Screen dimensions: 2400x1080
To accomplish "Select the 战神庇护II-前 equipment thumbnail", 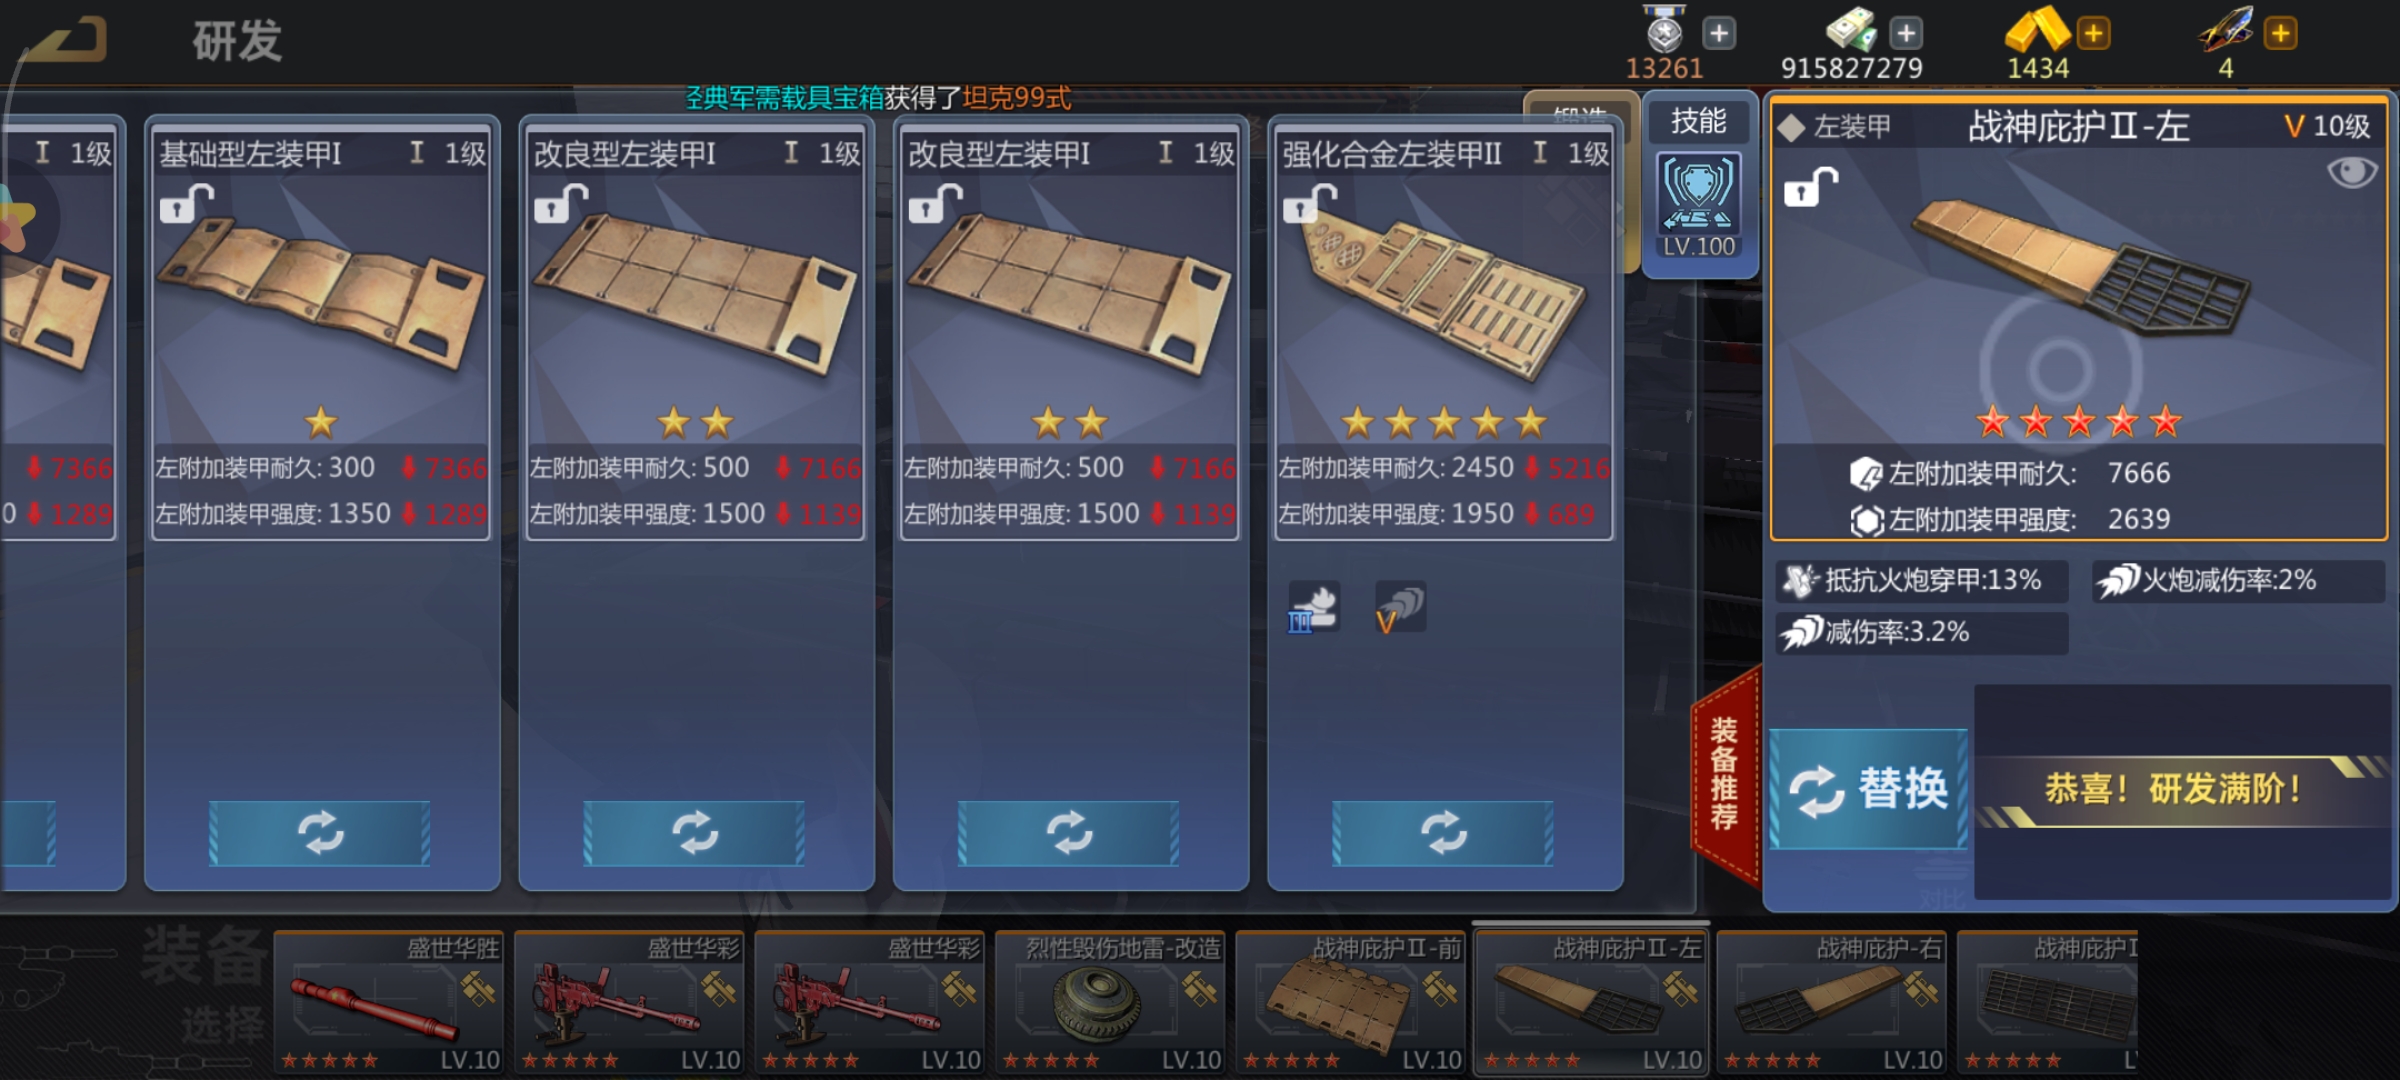I will pyautogui.click(x=1351, y=1003).
